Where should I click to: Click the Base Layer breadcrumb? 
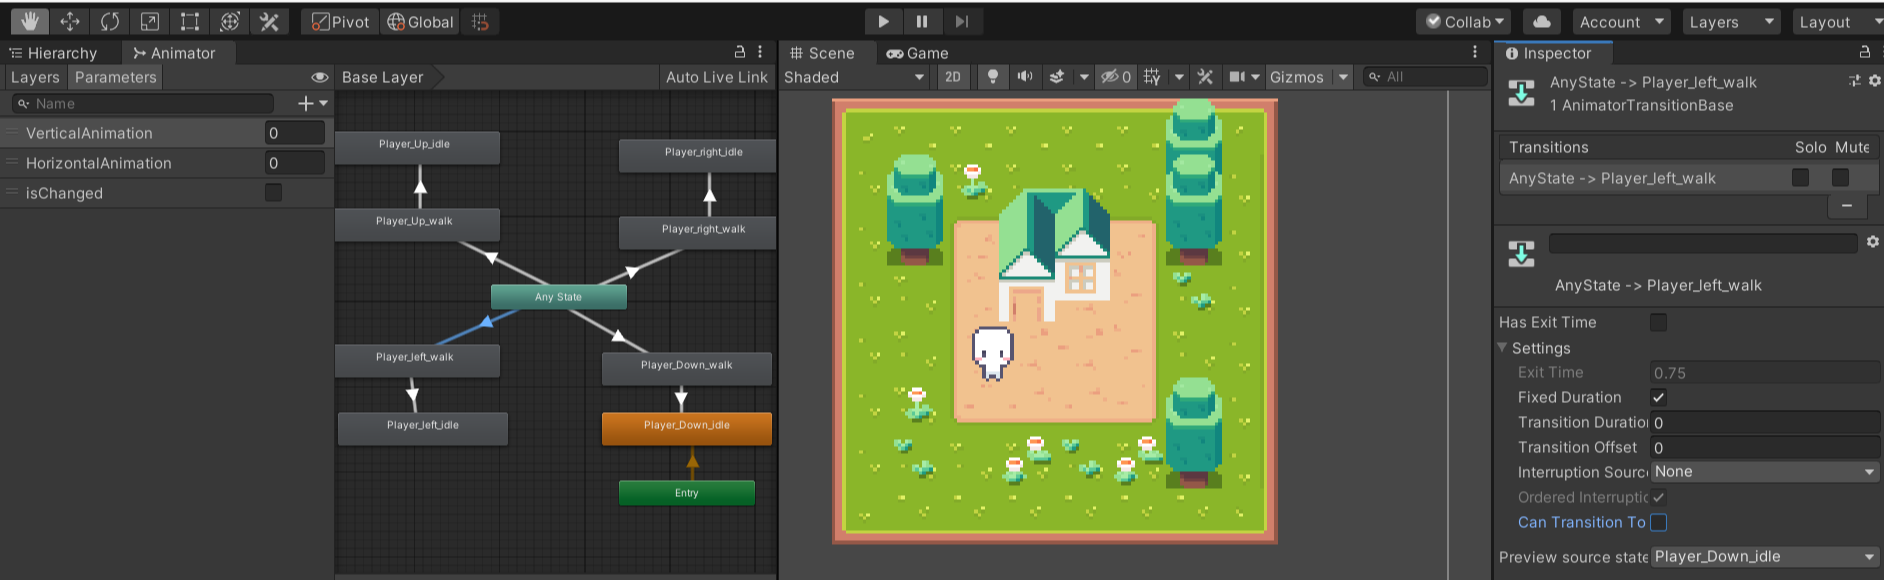[383, 77]
